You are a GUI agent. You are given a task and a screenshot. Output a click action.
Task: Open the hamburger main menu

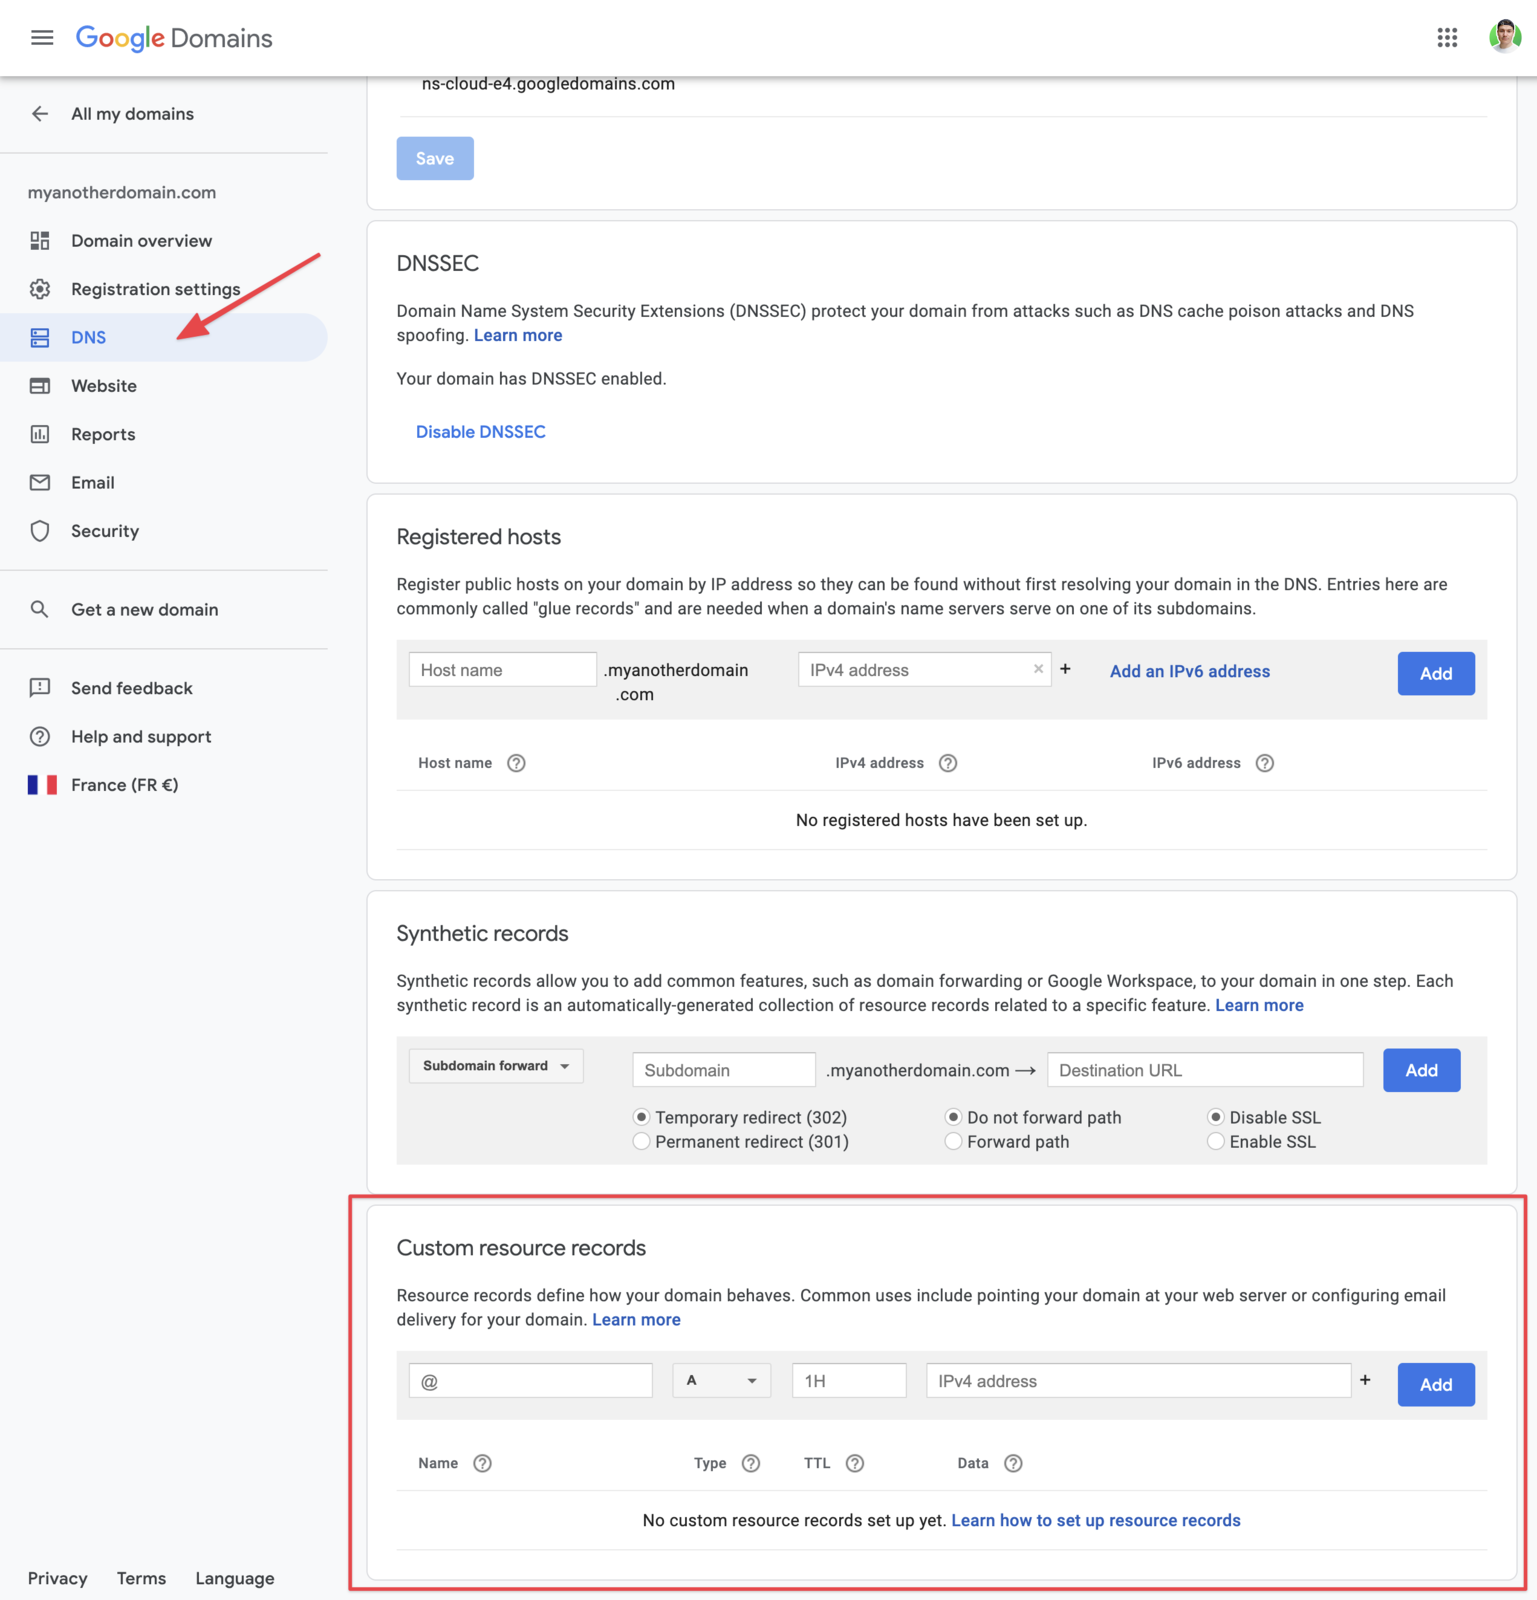point(42,38)
